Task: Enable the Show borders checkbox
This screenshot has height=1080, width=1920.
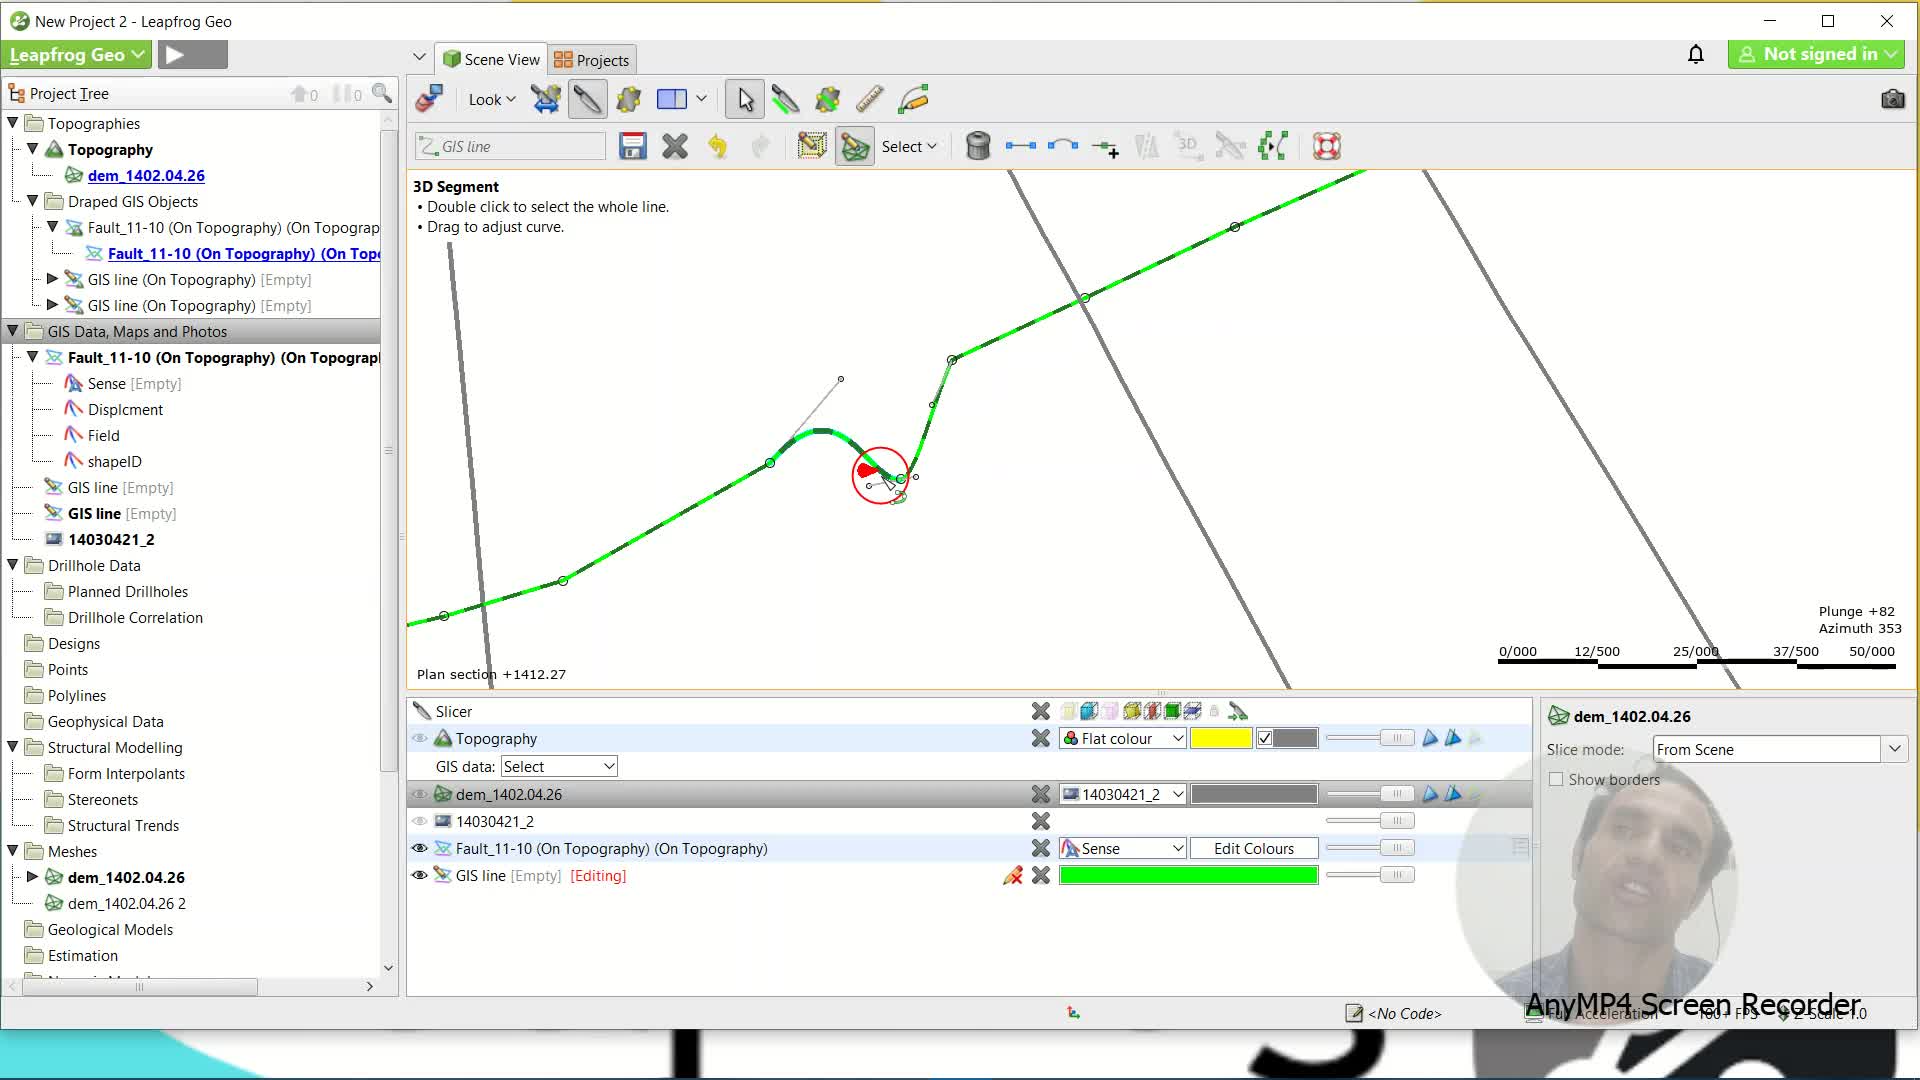Action: [1556, 779]
